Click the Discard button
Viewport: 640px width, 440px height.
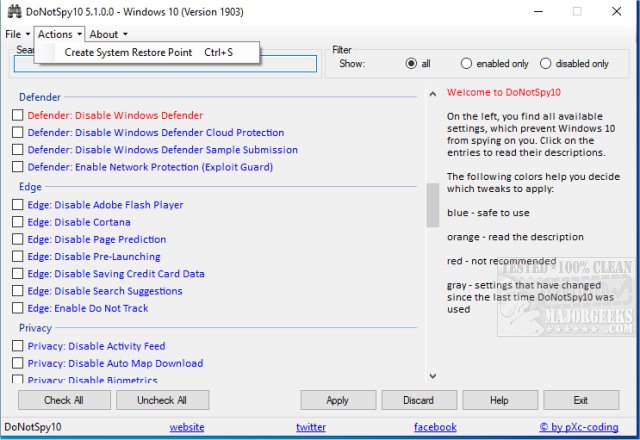[419, 400]
